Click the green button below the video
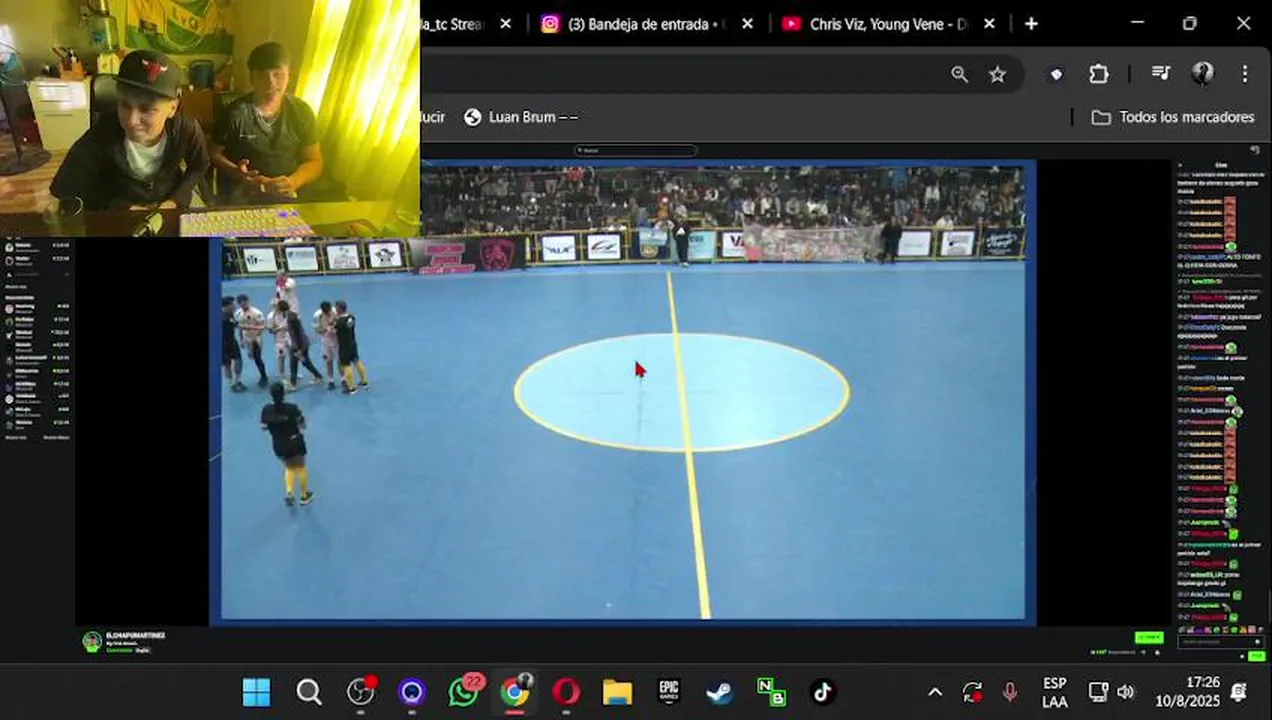The width and height of the screenshot is (1272, 720). (1149, 637)
